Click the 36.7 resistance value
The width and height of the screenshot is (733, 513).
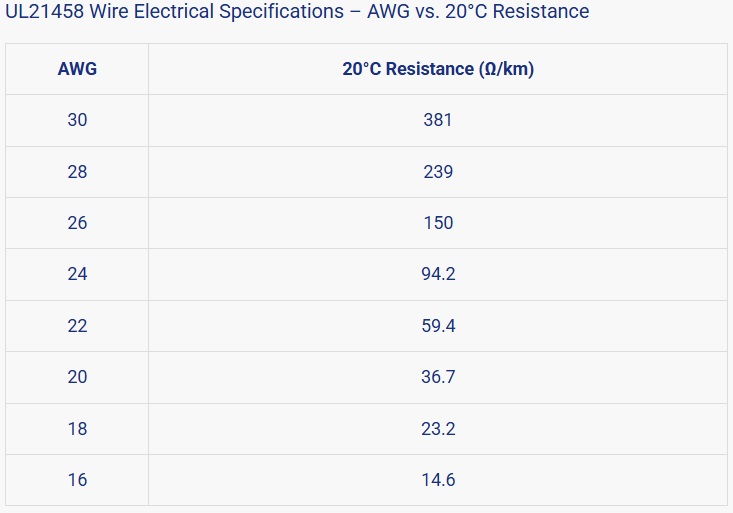click(x=438, y=377)
